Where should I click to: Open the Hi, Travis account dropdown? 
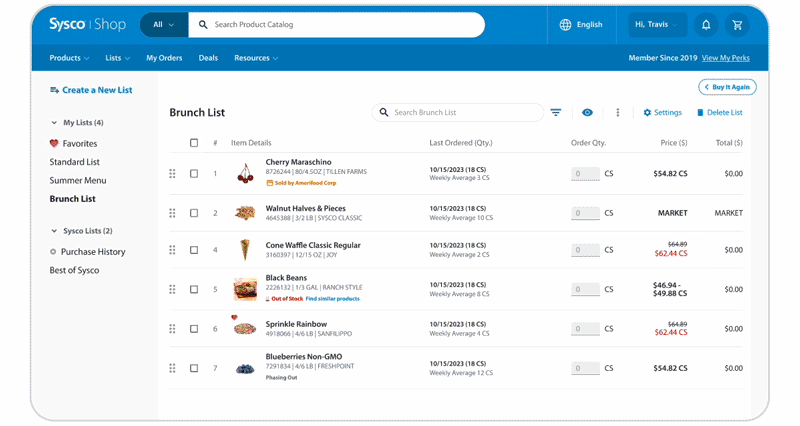(657, 24)
